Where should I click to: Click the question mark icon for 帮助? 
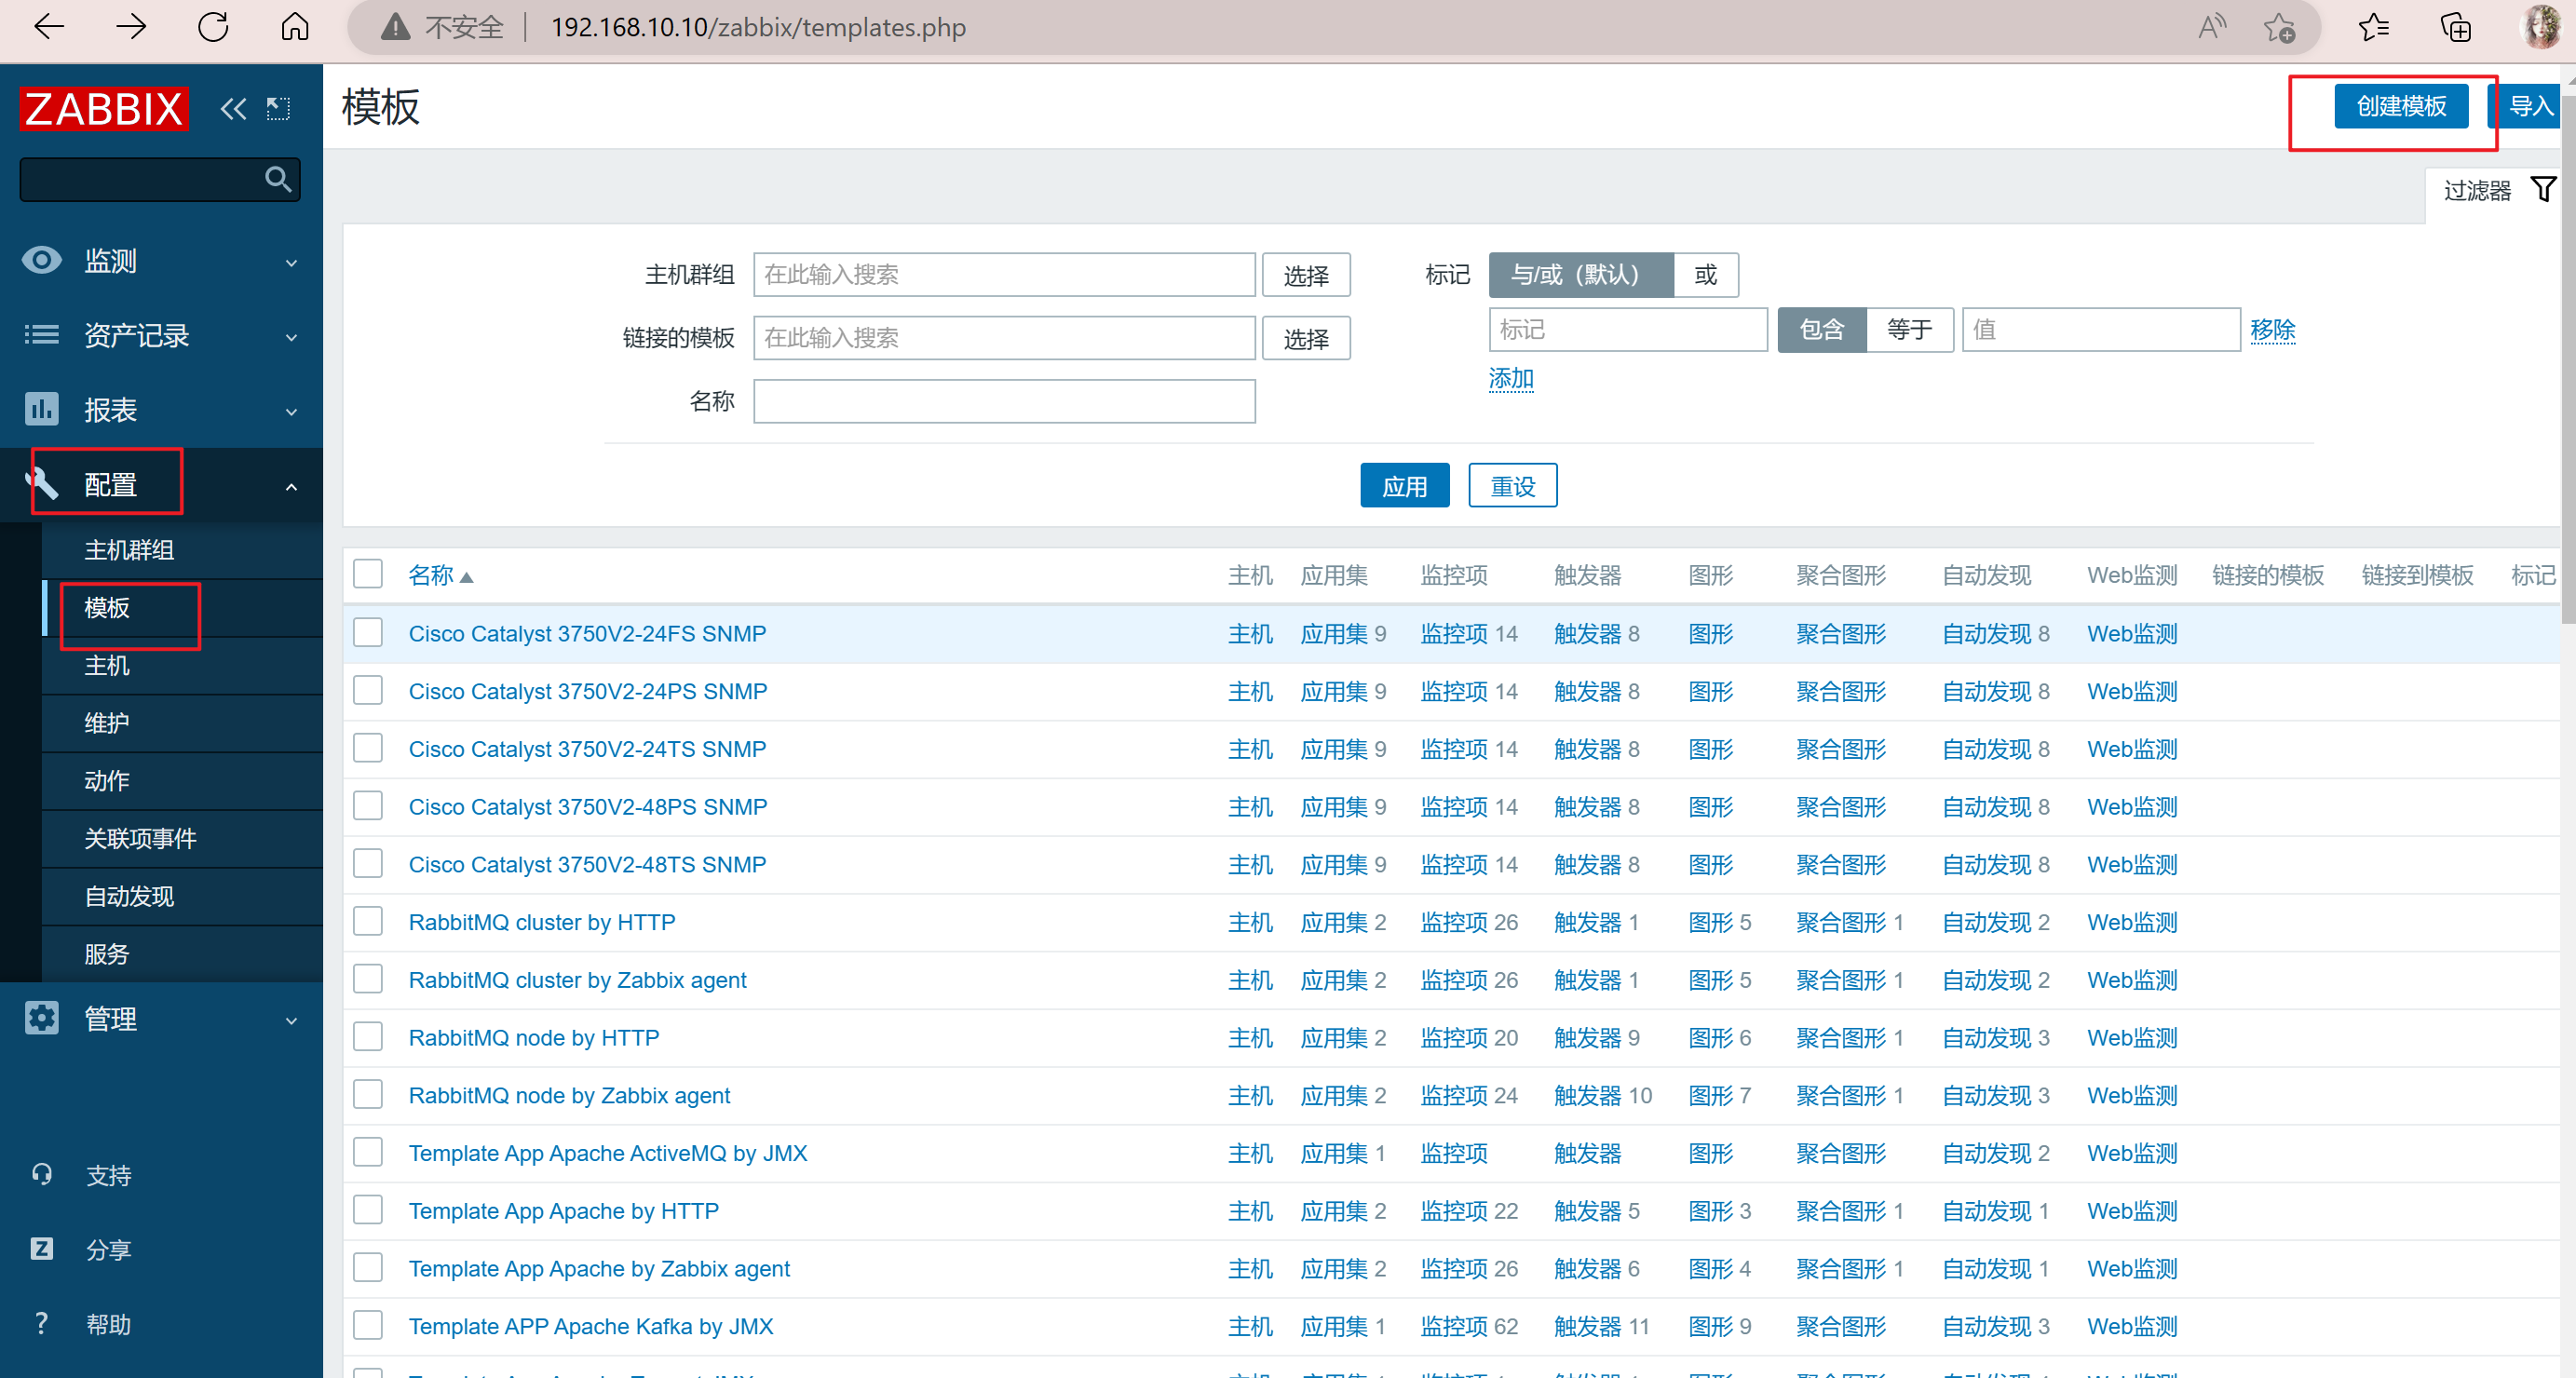point(41,1324)
